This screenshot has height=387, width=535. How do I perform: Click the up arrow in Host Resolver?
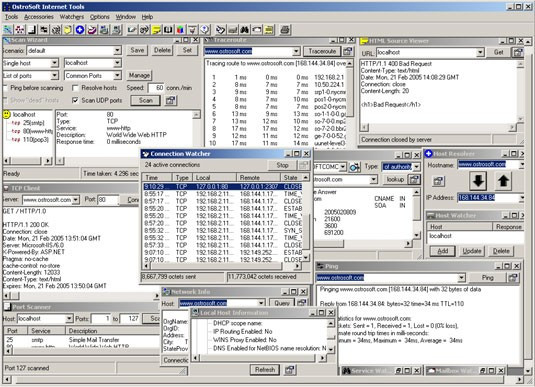(503, 181)
